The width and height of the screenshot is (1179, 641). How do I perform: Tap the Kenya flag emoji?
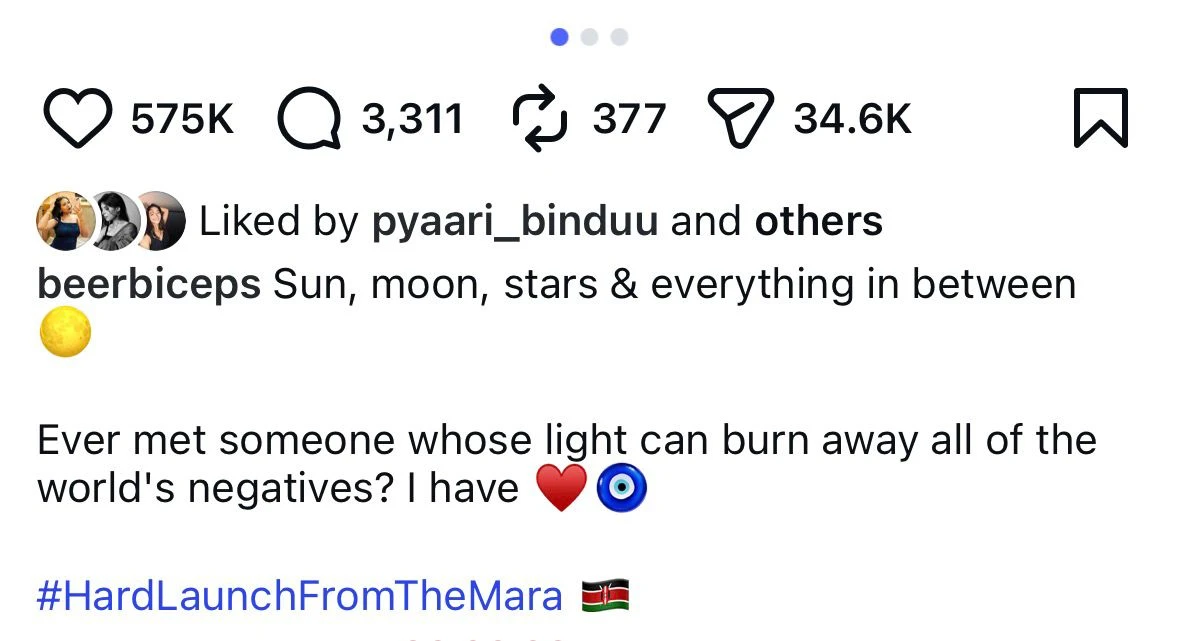605,597
